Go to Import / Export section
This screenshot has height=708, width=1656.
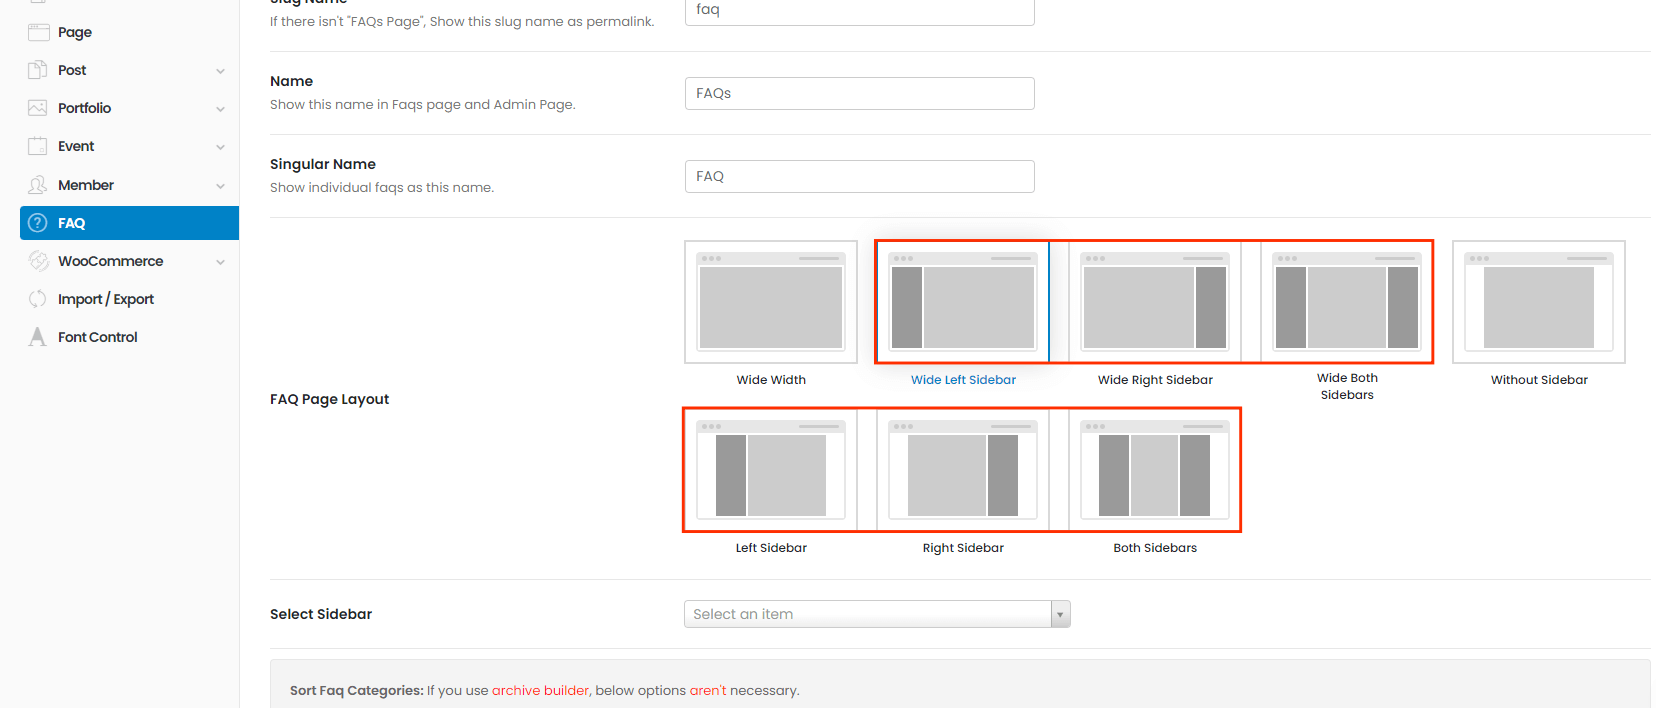coord(106,299)
